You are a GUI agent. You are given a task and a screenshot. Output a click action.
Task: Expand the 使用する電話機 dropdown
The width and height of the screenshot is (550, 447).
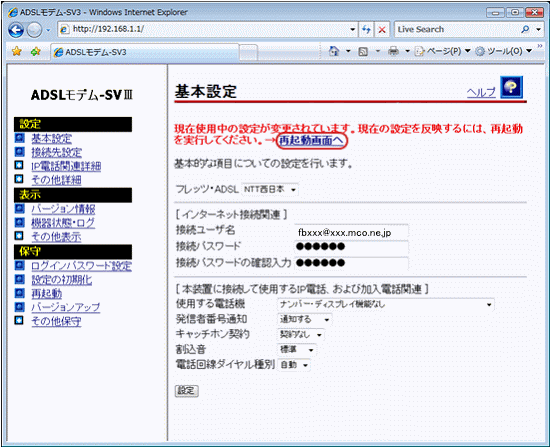[x=385, y=305]
